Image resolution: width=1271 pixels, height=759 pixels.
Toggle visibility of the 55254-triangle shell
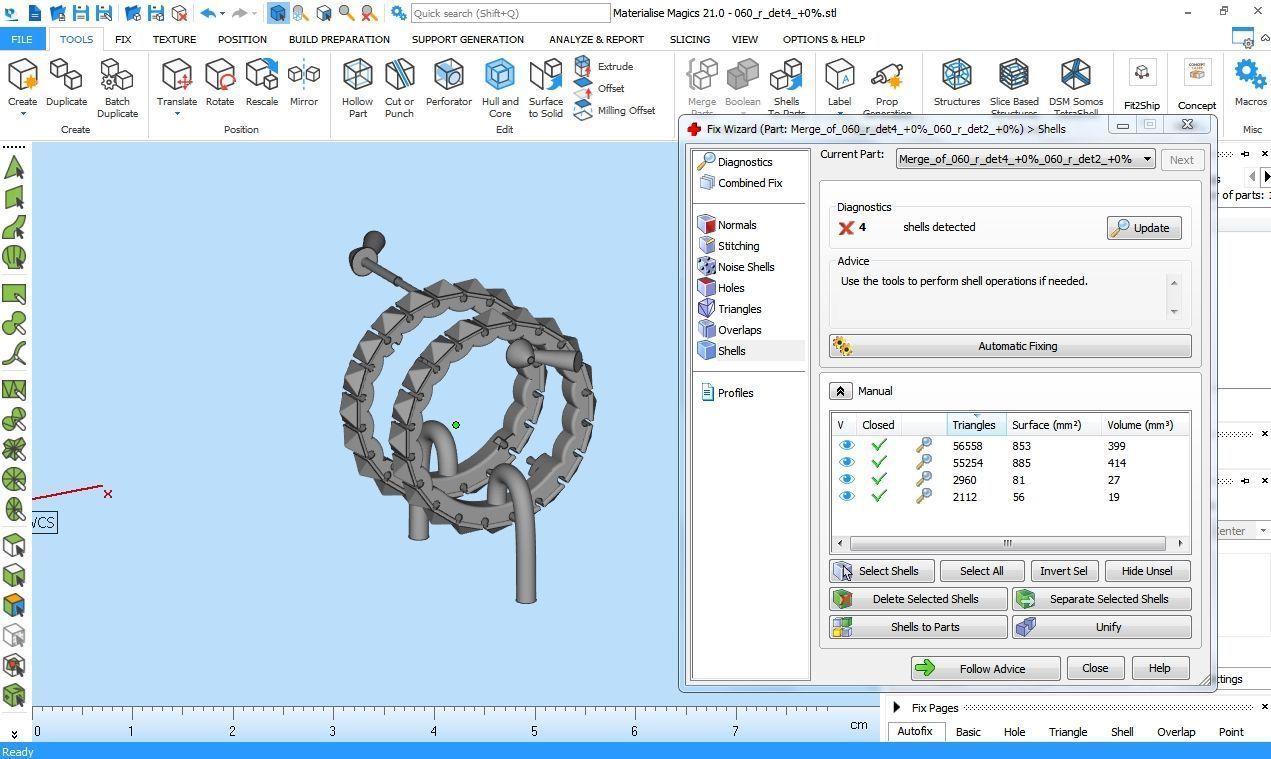[846, 463]
